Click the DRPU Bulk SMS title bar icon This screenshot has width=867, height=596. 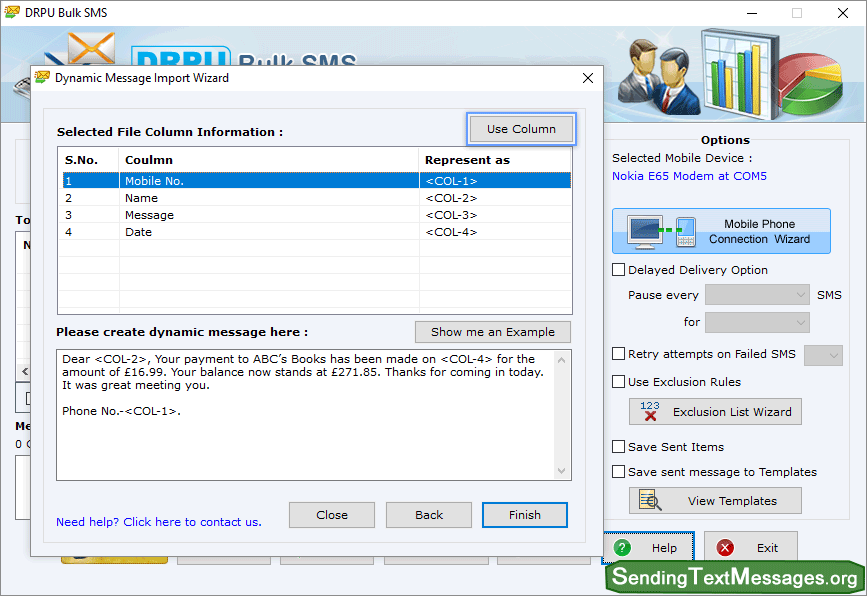click(x=12, y=12)
